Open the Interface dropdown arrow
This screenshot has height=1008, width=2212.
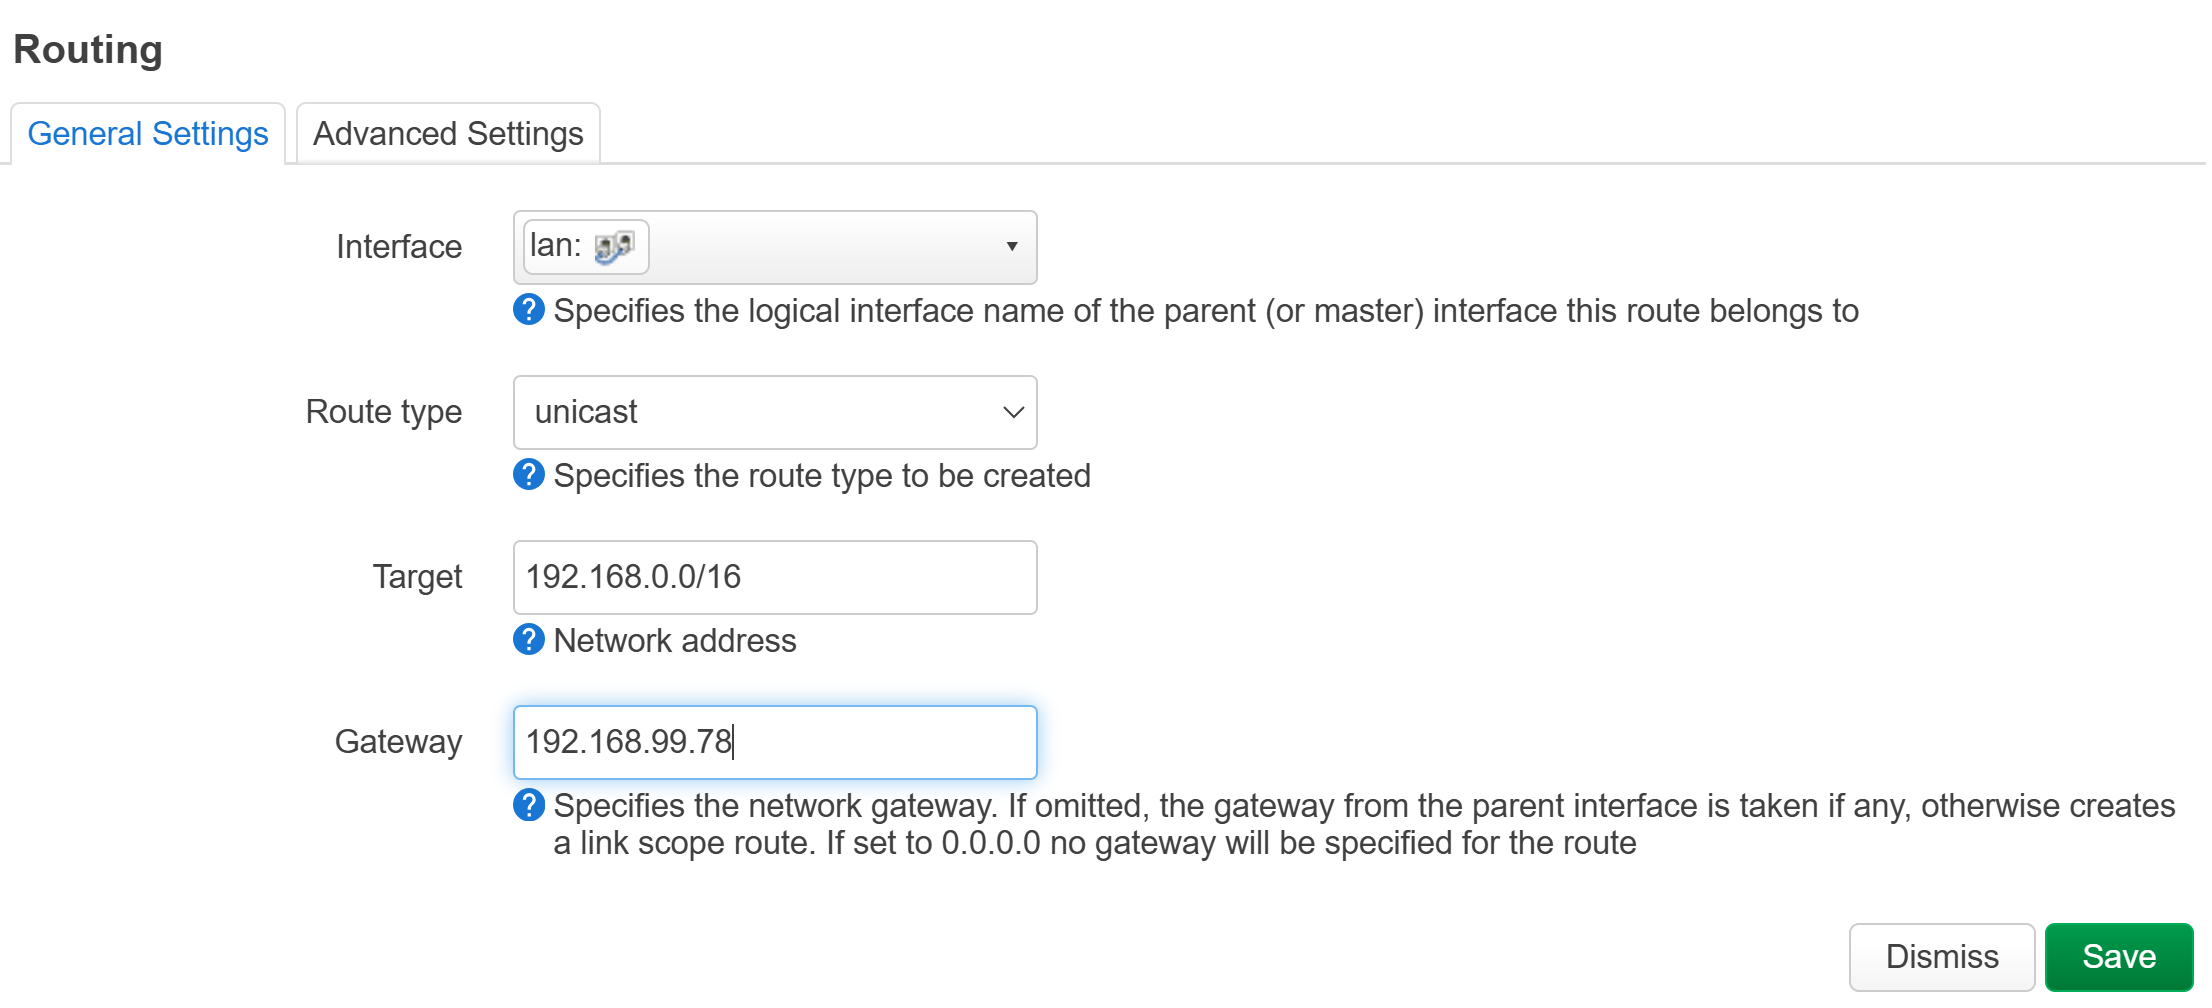click(x=1012, y=247)
